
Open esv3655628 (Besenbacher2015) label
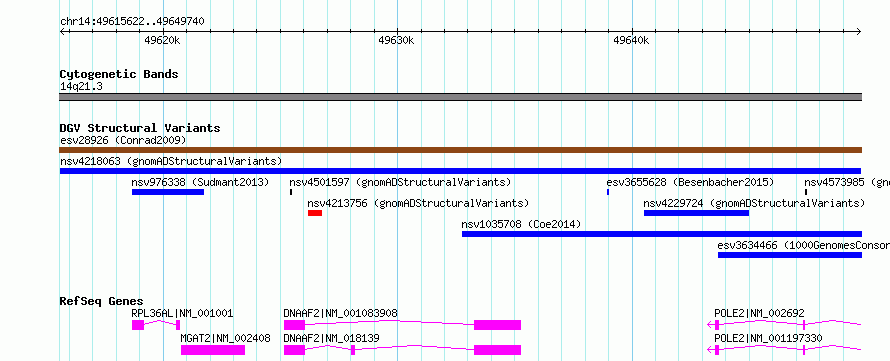(690, 182)
